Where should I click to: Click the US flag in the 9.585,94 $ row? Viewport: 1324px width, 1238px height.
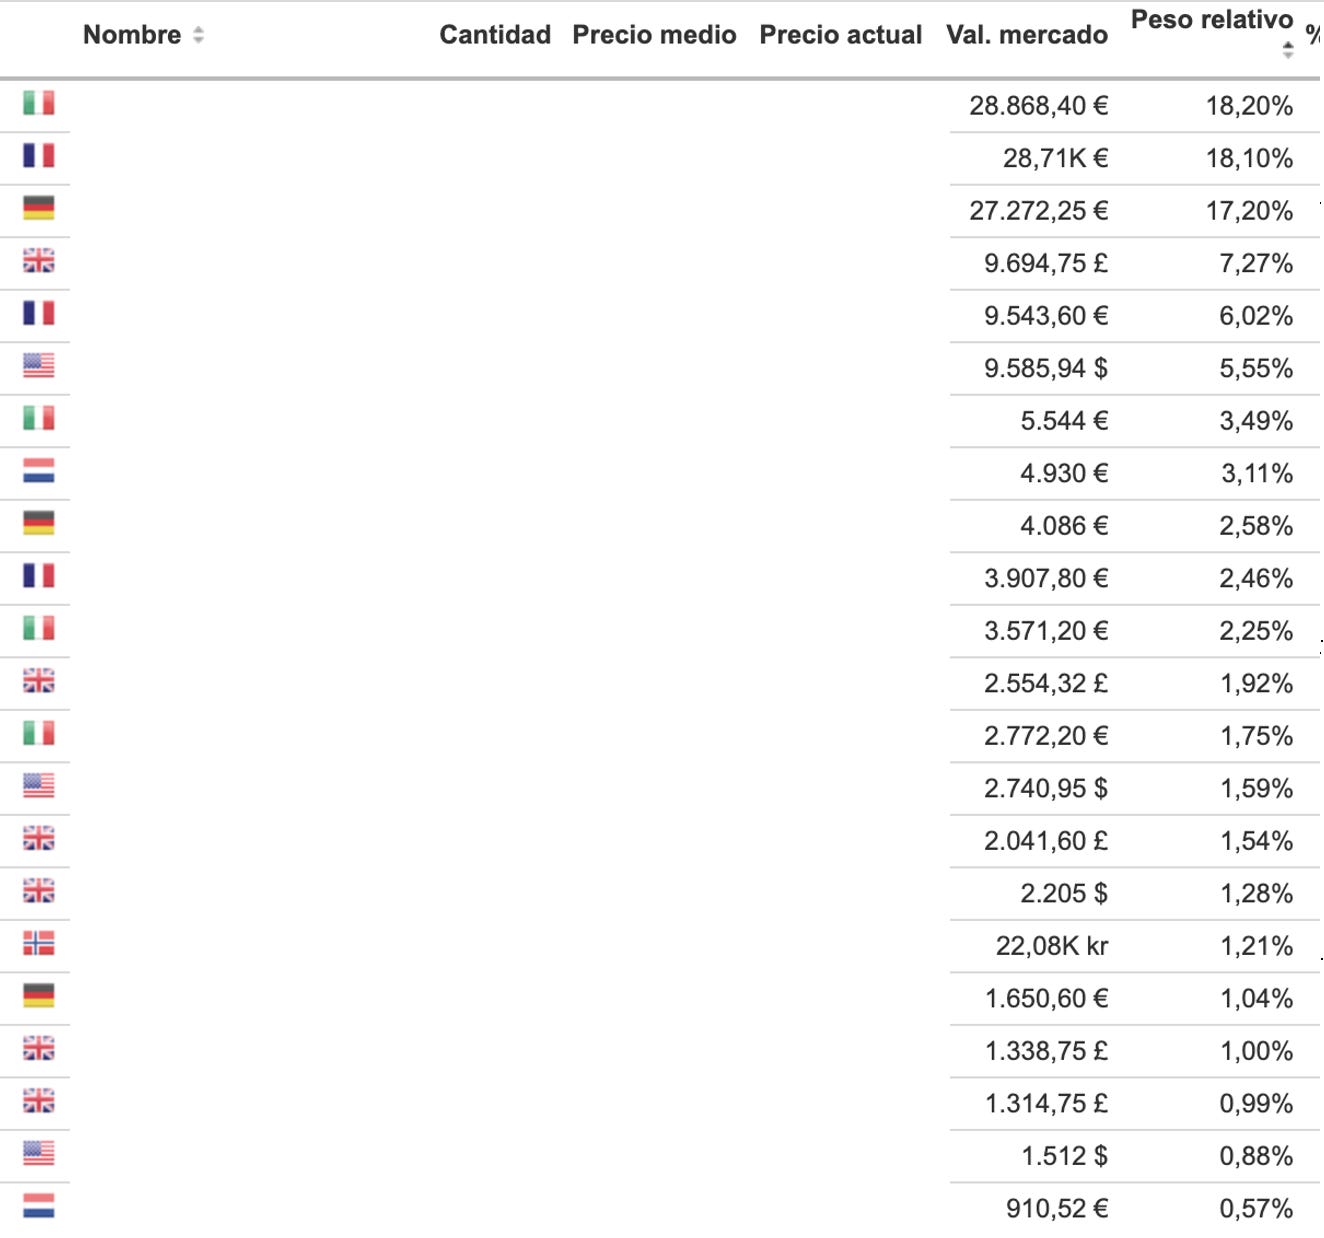(39, 365)
